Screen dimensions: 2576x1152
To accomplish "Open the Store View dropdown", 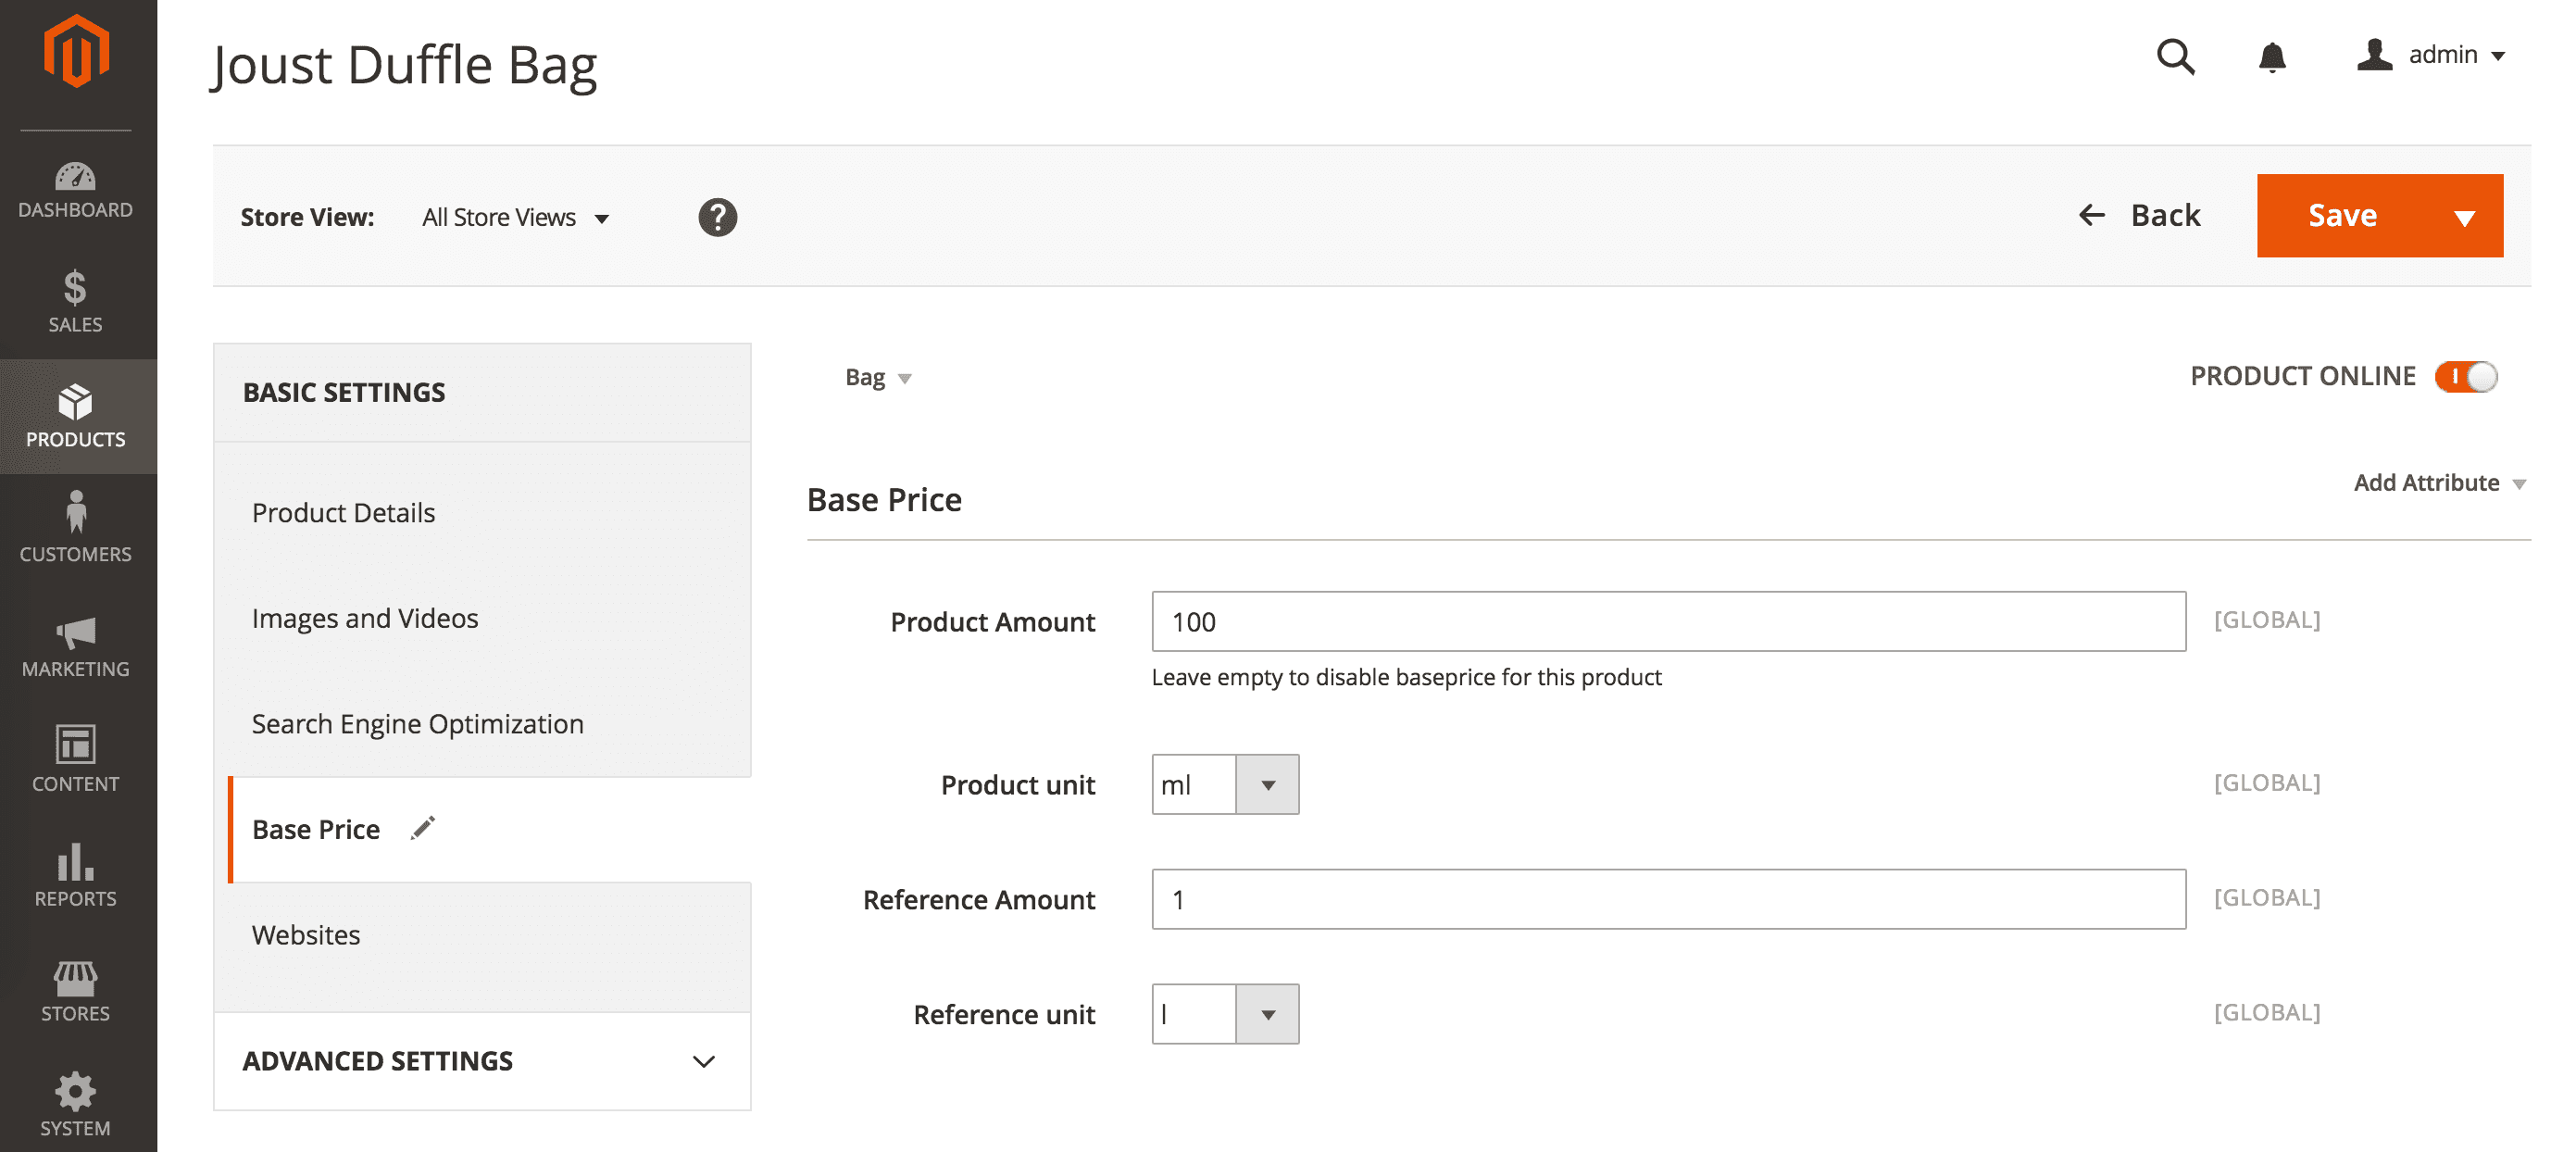I will (x=514, y=215).
